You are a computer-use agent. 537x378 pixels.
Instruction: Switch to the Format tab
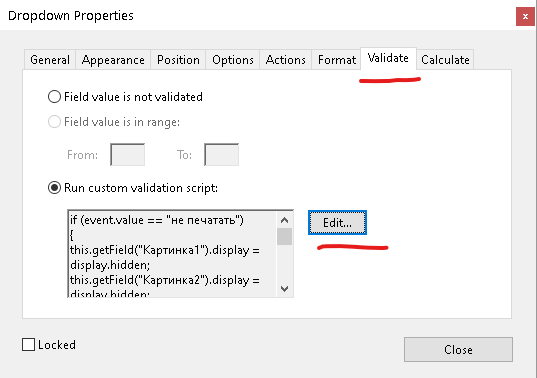[x=337, y=60]
